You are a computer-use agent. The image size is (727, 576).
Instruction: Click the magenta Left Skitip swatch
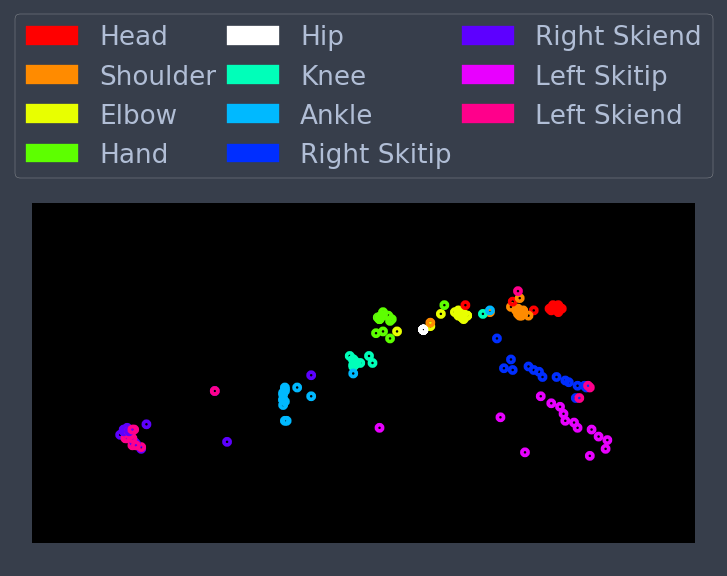(x=488, y=75)
